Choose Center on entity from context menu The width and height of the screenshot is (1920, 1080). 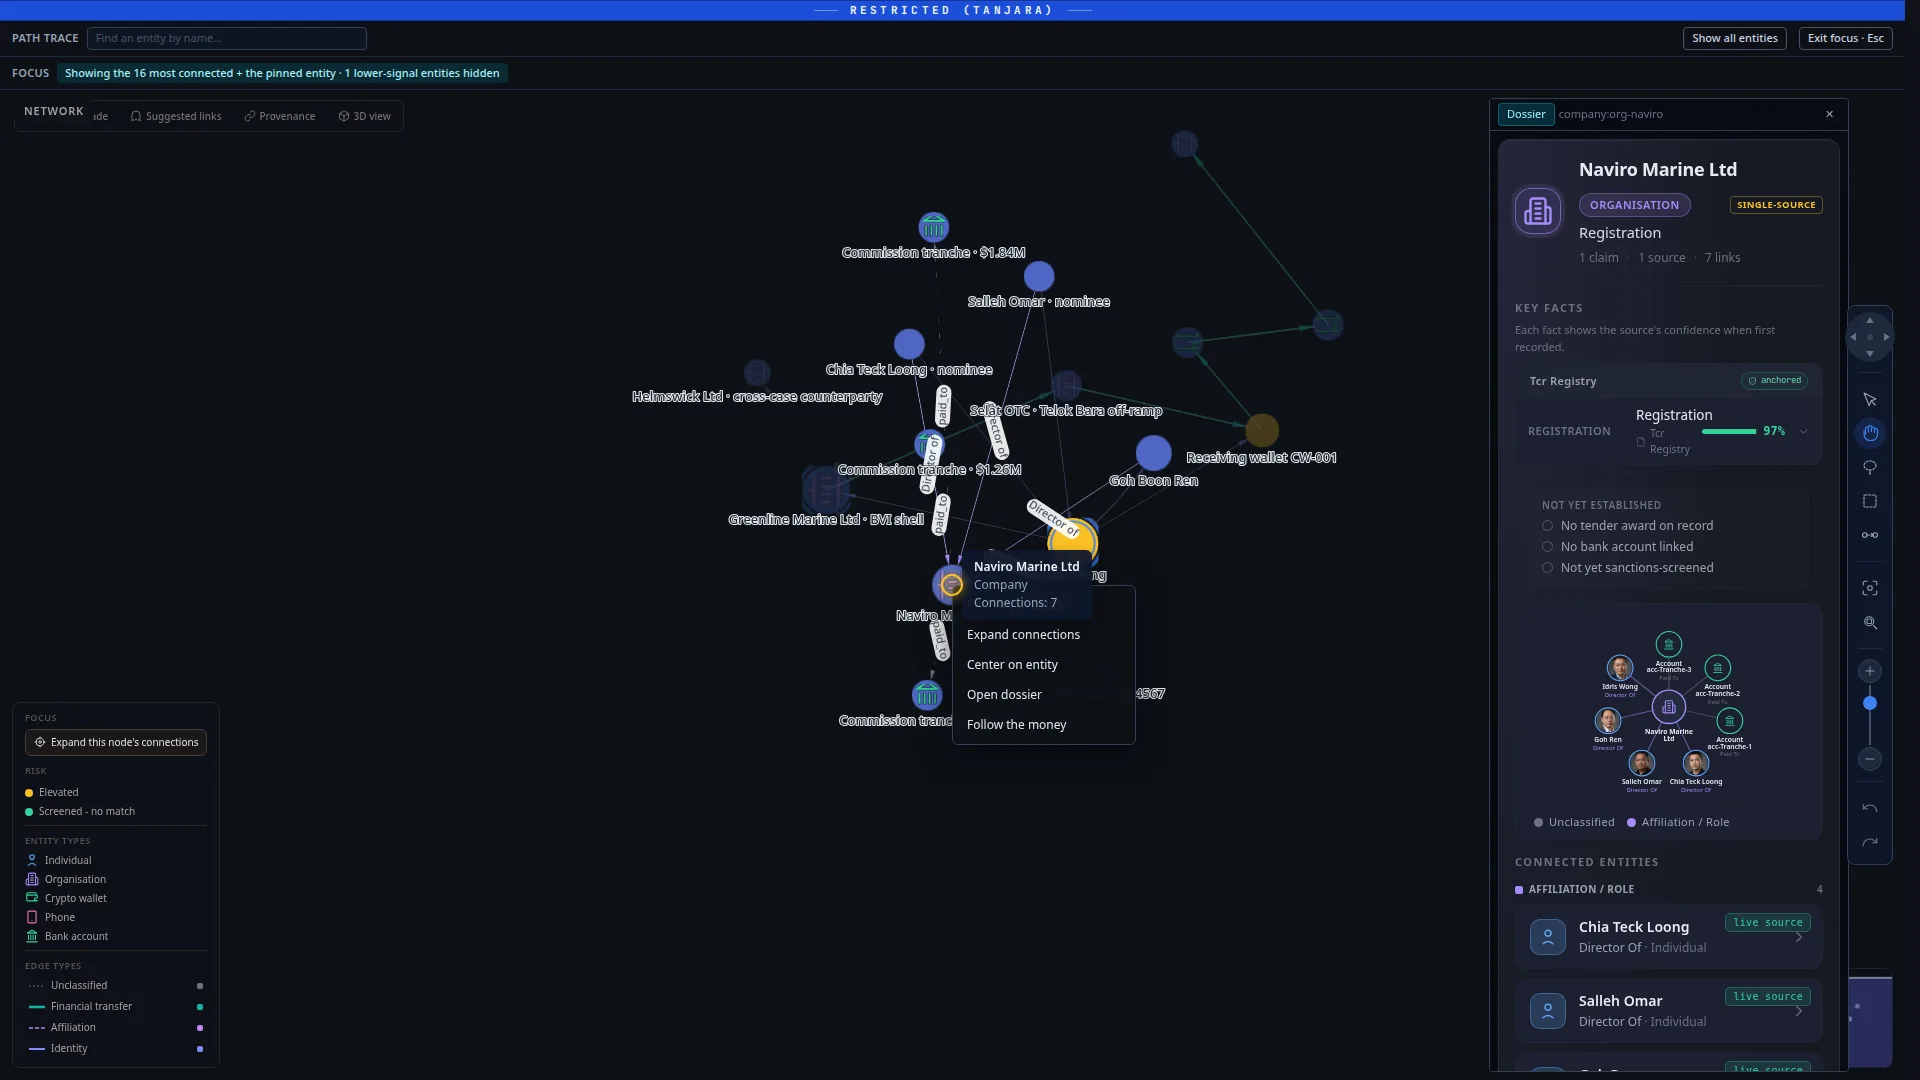click(1043, 665)
